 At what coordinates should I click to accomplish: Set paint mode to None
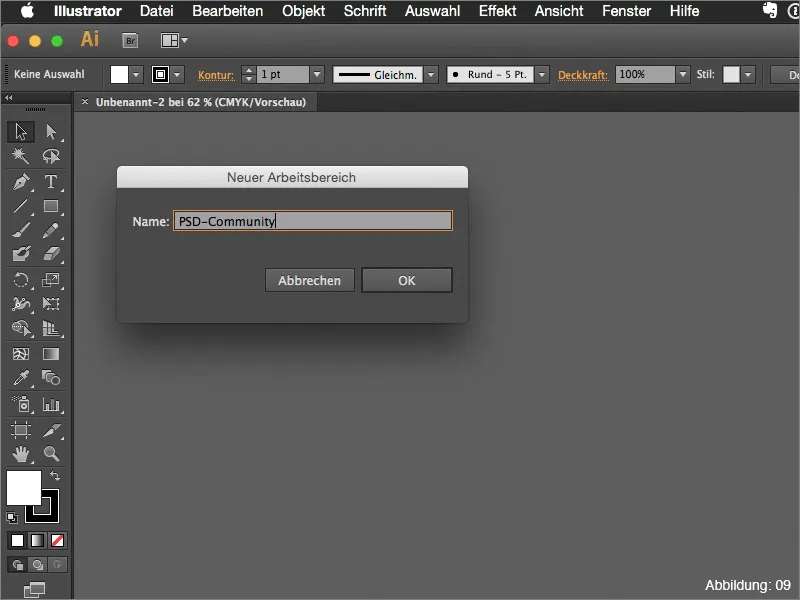(57, 540)
